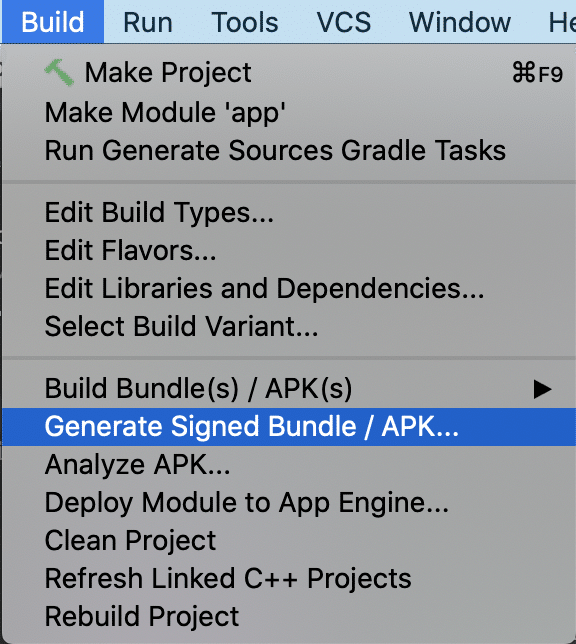Select Rebuild Project menu item

click(x=289, y=616)
